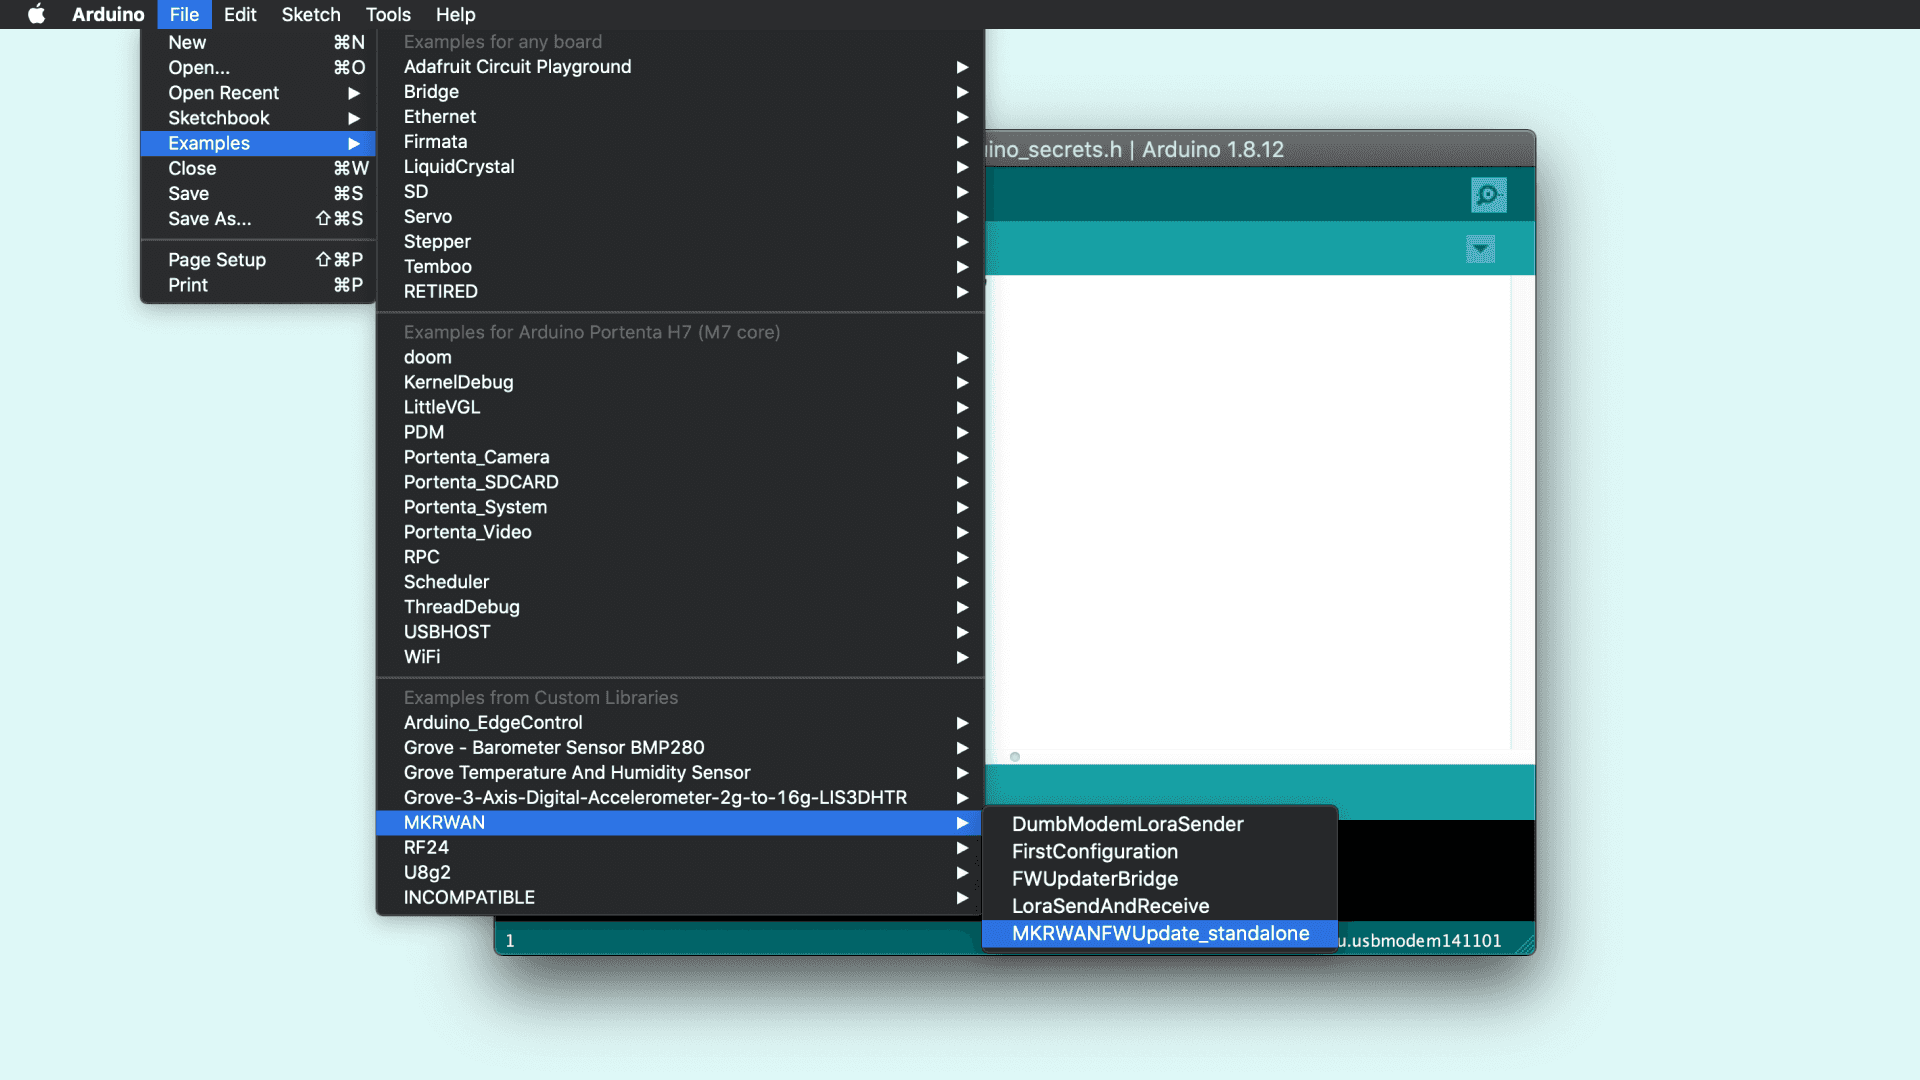Click the window resize grip corner

click(1524, 943)
